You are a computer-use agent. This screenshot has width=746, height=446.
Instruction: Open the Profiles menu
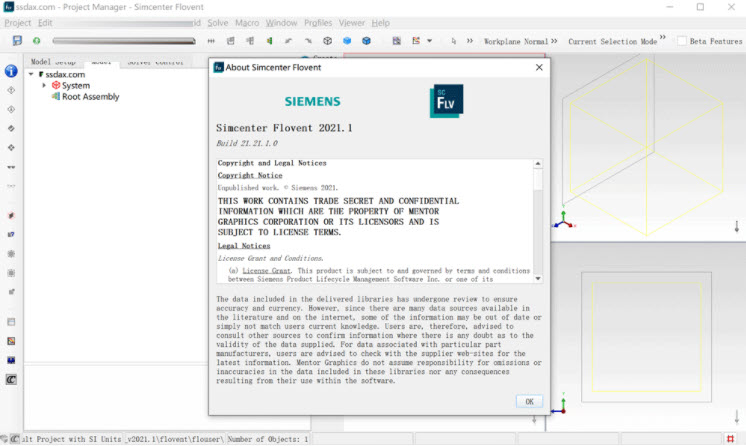coord(318,22)
